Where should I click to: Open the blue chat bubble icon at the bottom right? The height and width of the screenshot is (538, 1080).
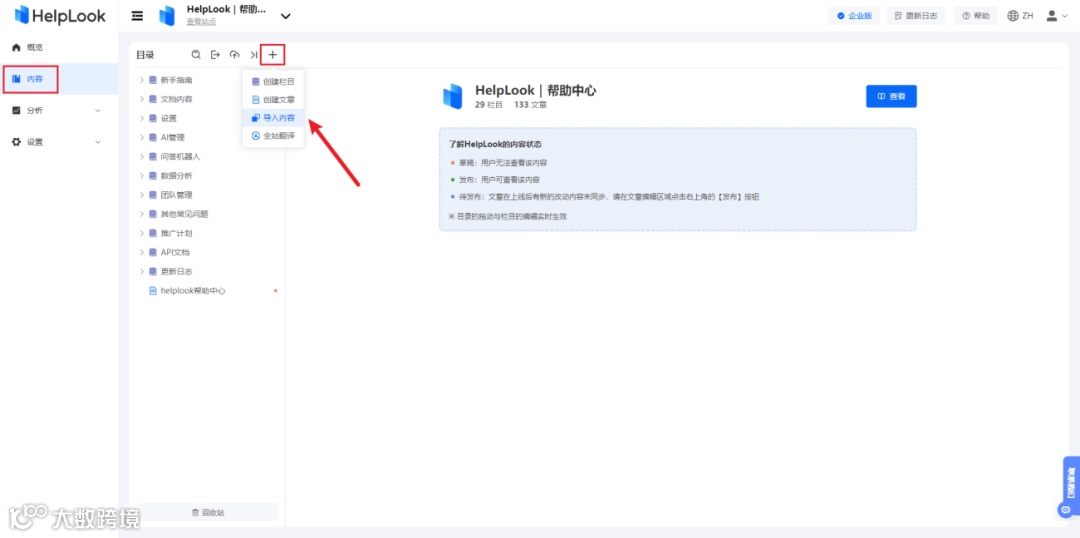[x=1066, y=510]
